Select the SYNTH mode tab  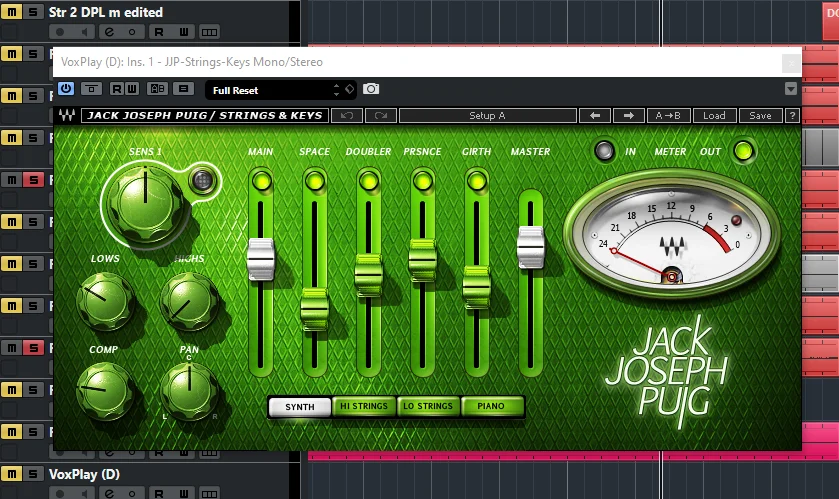coord(300,406)
